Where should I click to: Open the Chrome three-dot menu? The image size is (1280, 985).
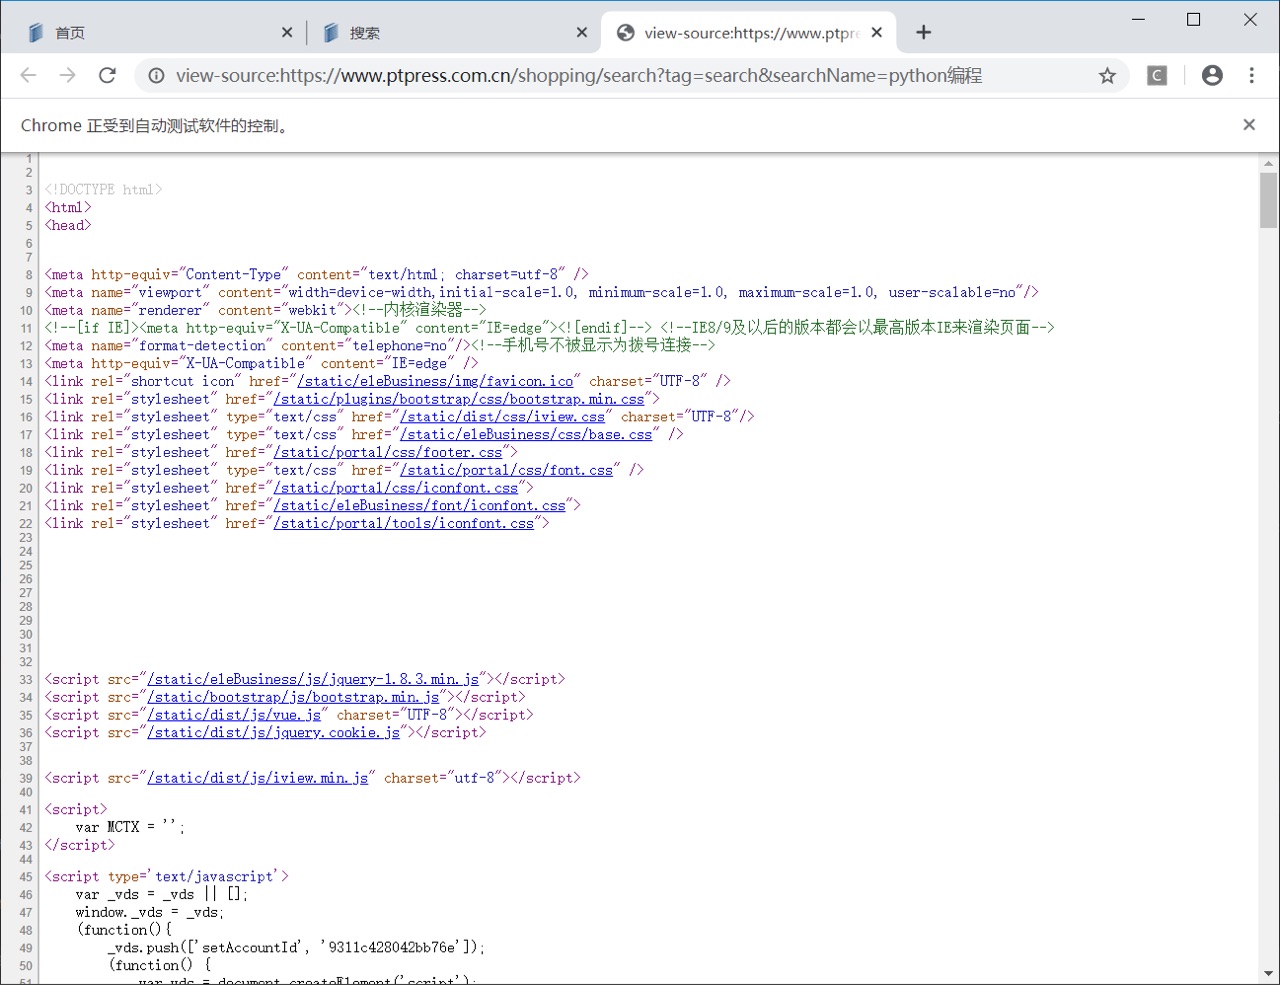[x=1251, y=75]
